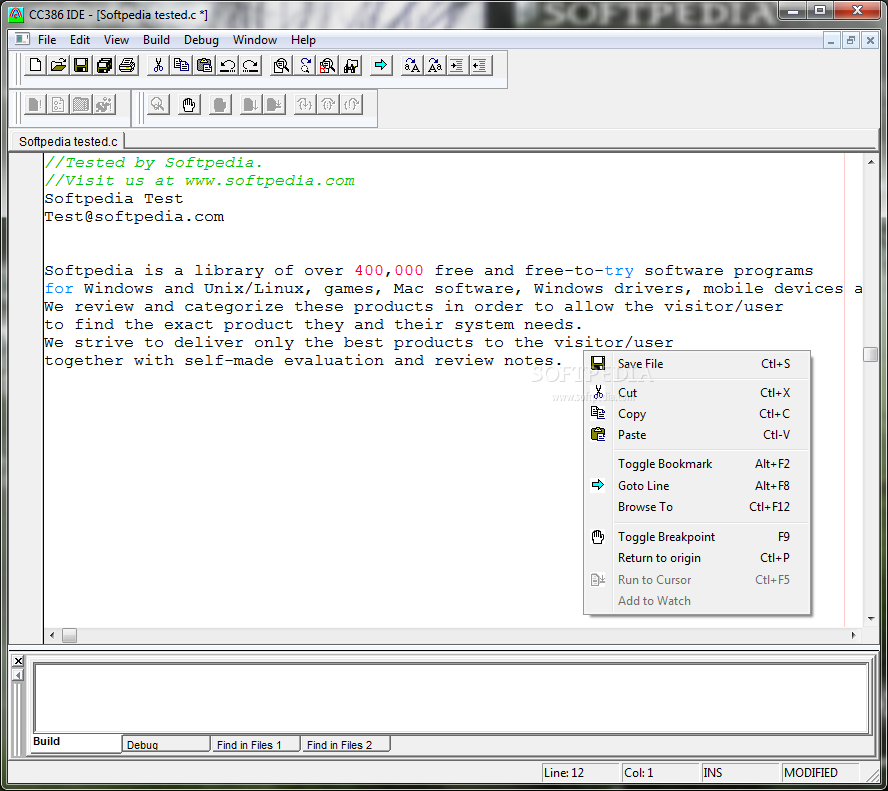
Task: Click the Indent selection toolbar icon
Action: [x=458, y=66]
